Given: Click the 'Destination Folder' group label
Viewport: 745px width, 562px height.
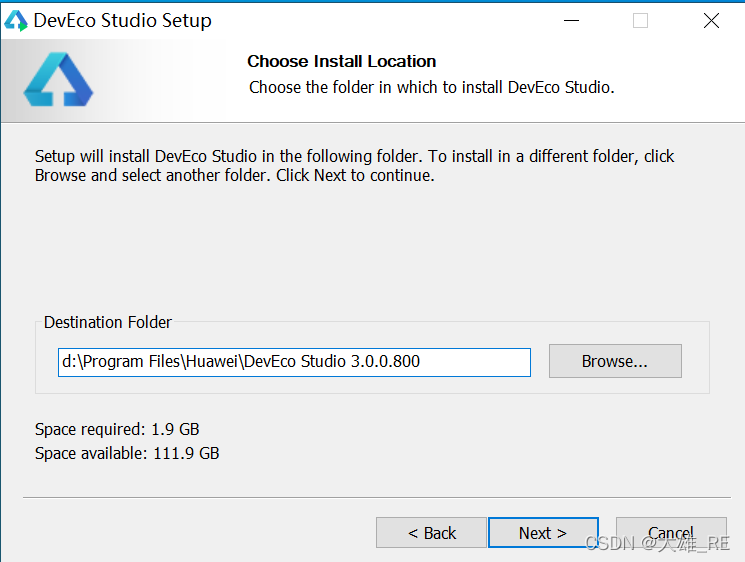Looking at the screenshot, I should tap(108, 322).
